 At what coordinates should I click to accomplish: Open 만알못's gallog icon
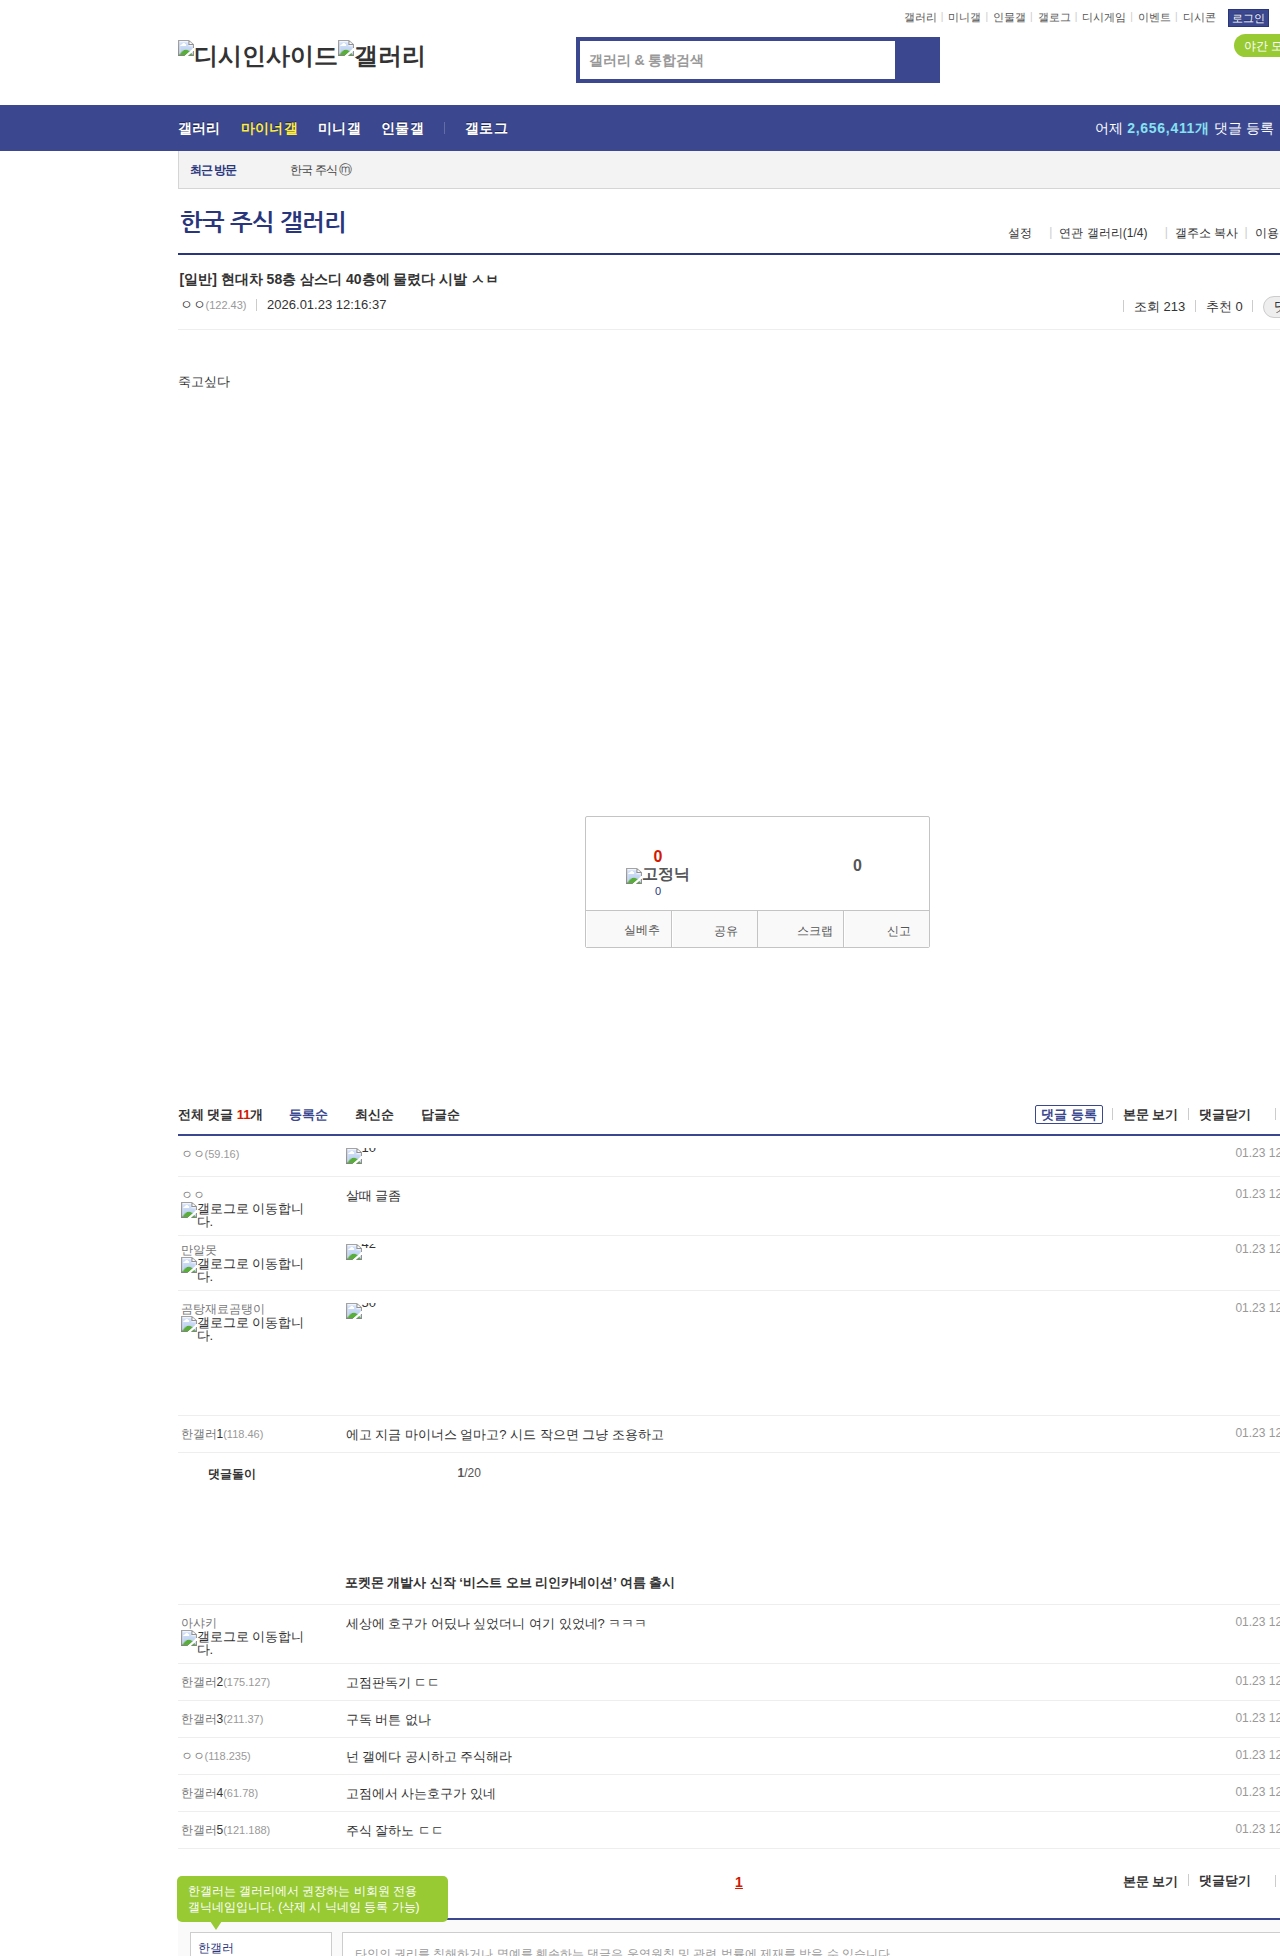(242, 1270)
